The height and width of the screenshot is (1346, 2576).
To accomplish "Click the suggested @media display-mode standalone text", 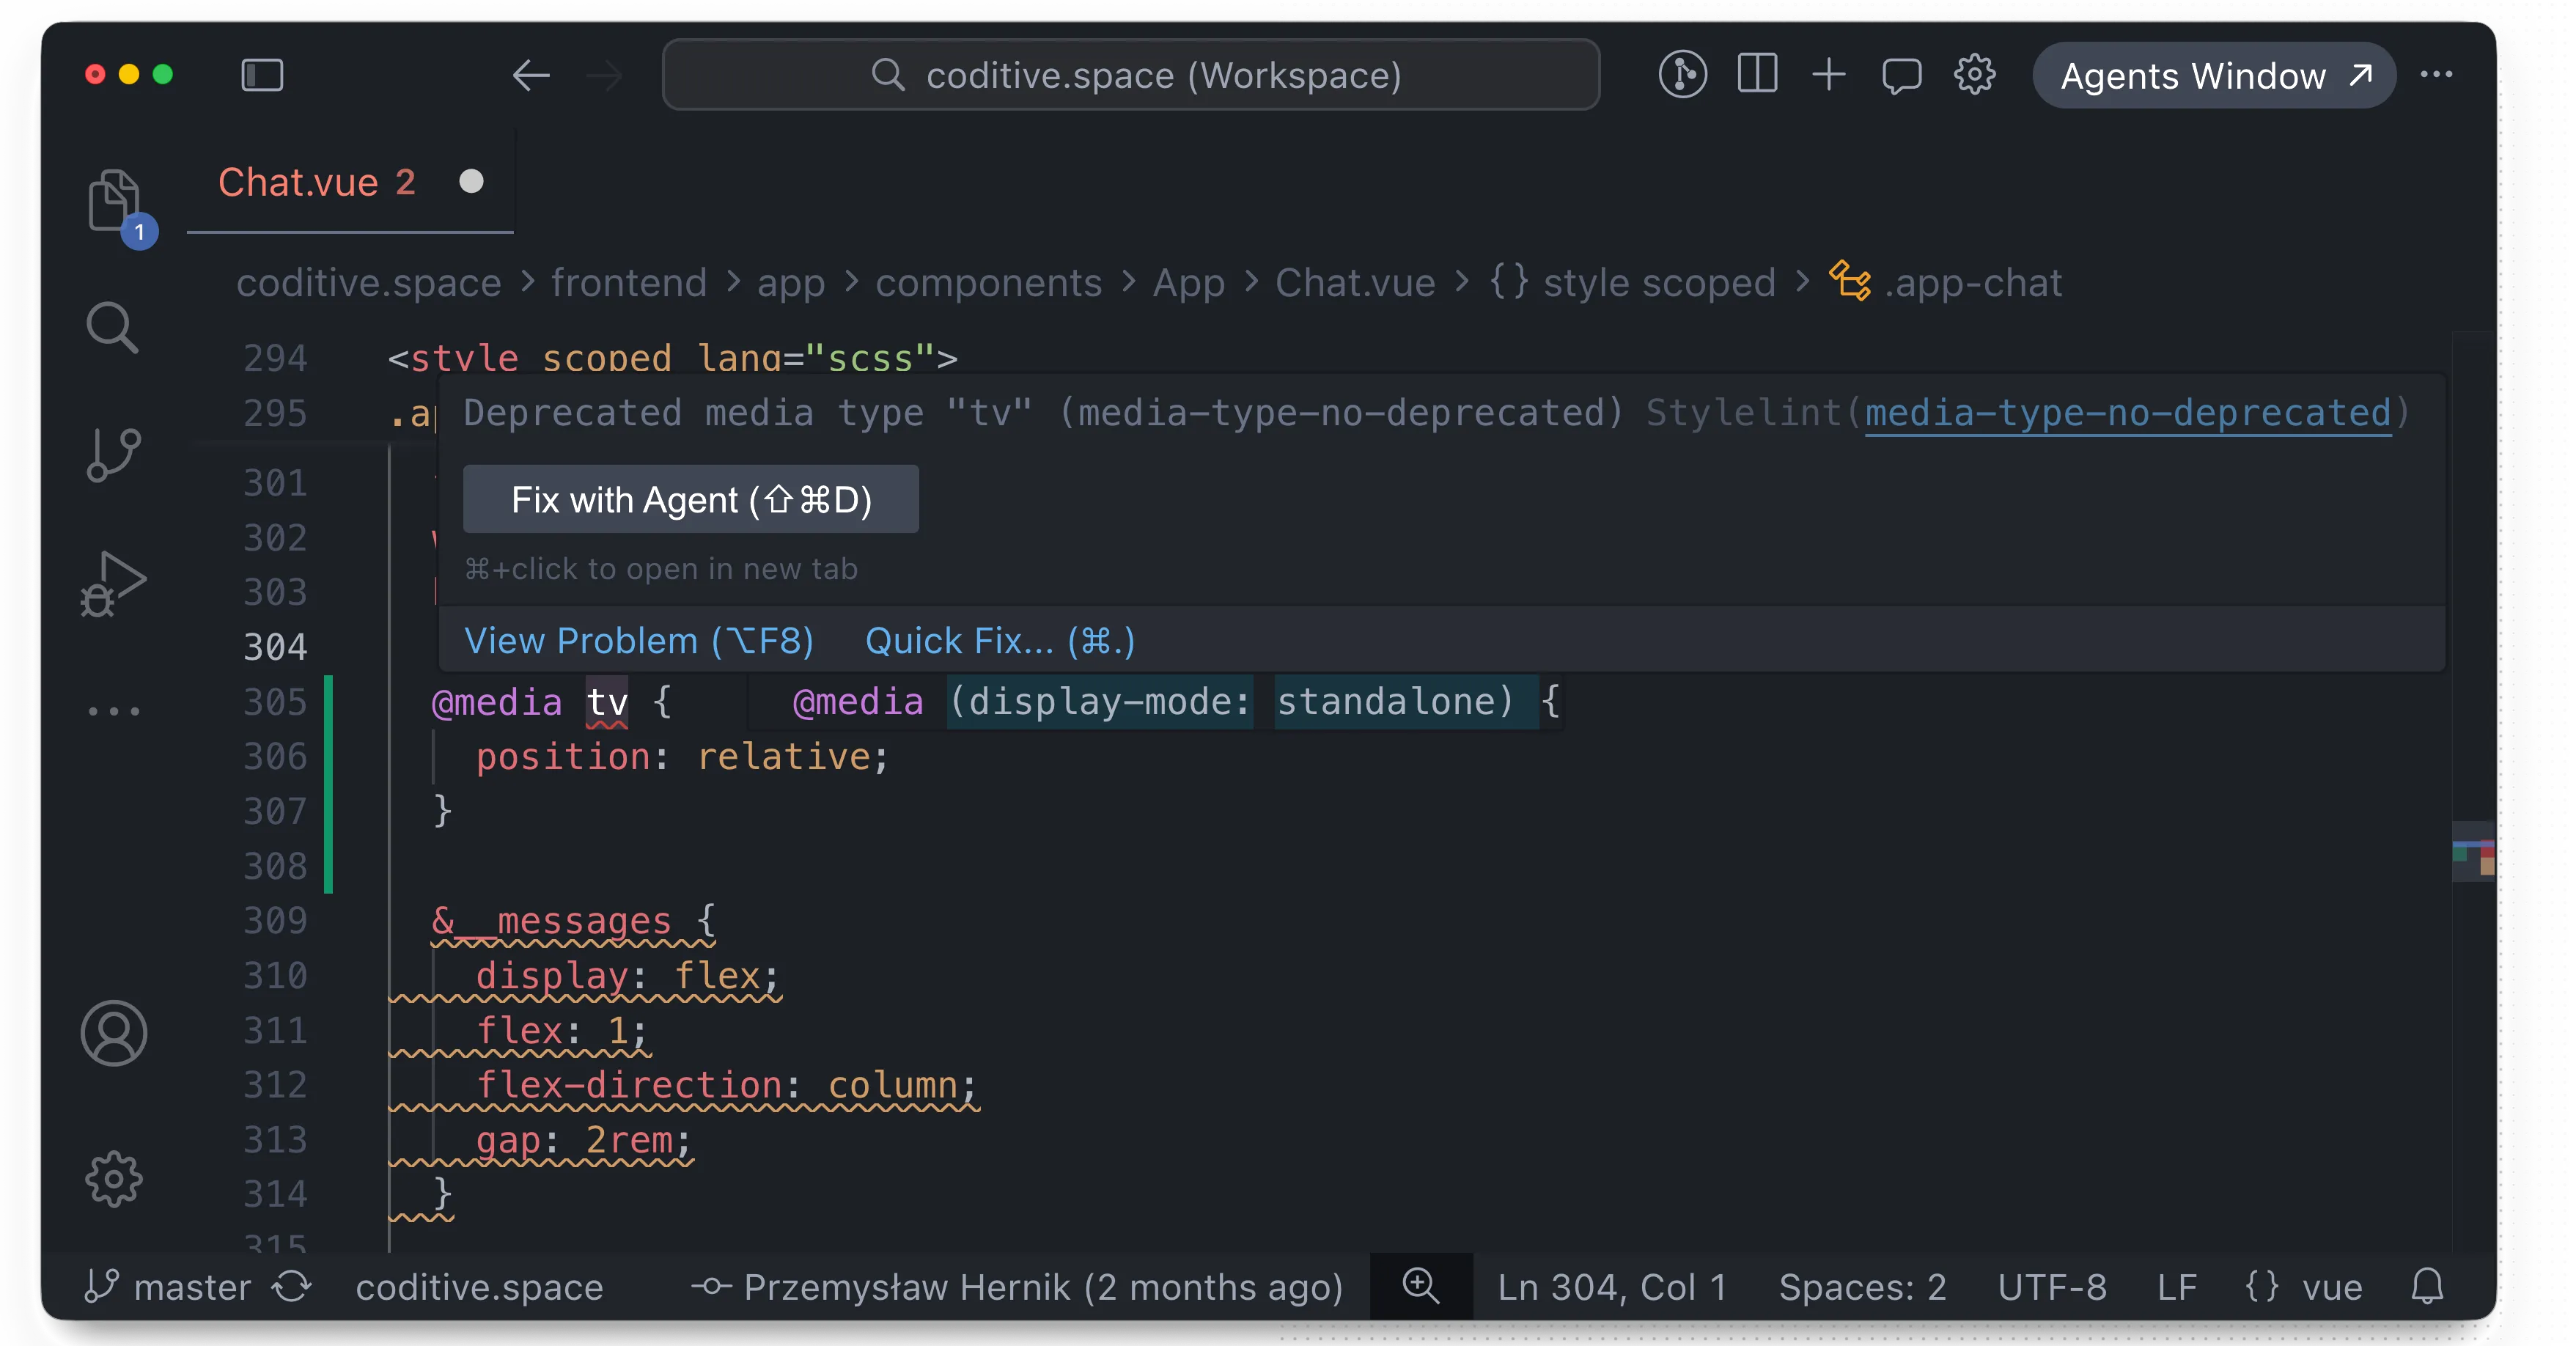I will (x=1176, y=702).
